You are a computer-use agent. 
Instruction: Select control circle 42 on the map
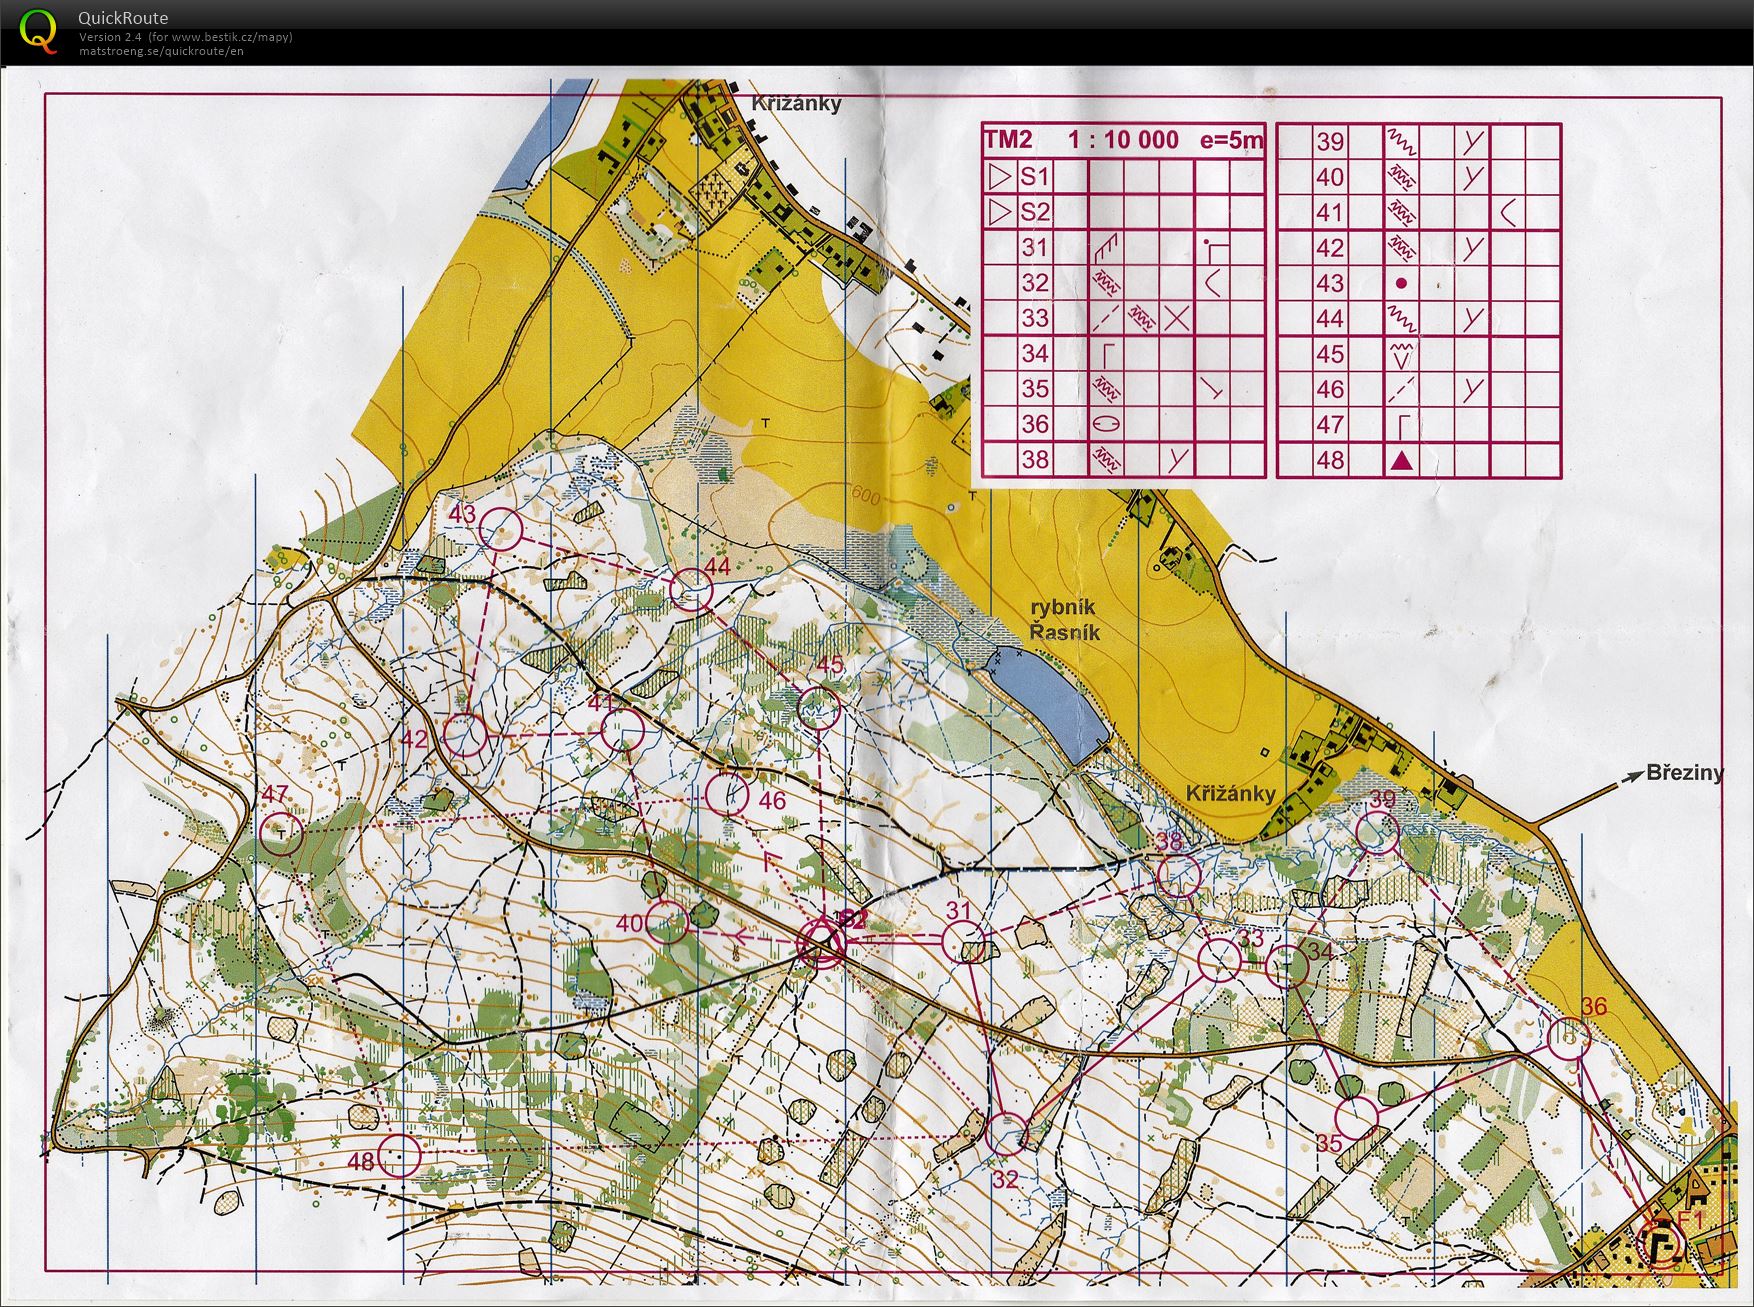[x=465, y=735]
